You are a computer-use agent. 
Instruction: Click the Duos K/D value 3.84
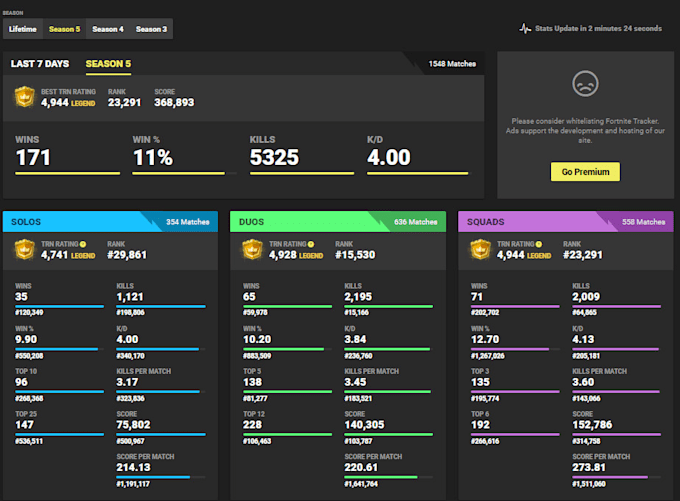coord(355,339)
